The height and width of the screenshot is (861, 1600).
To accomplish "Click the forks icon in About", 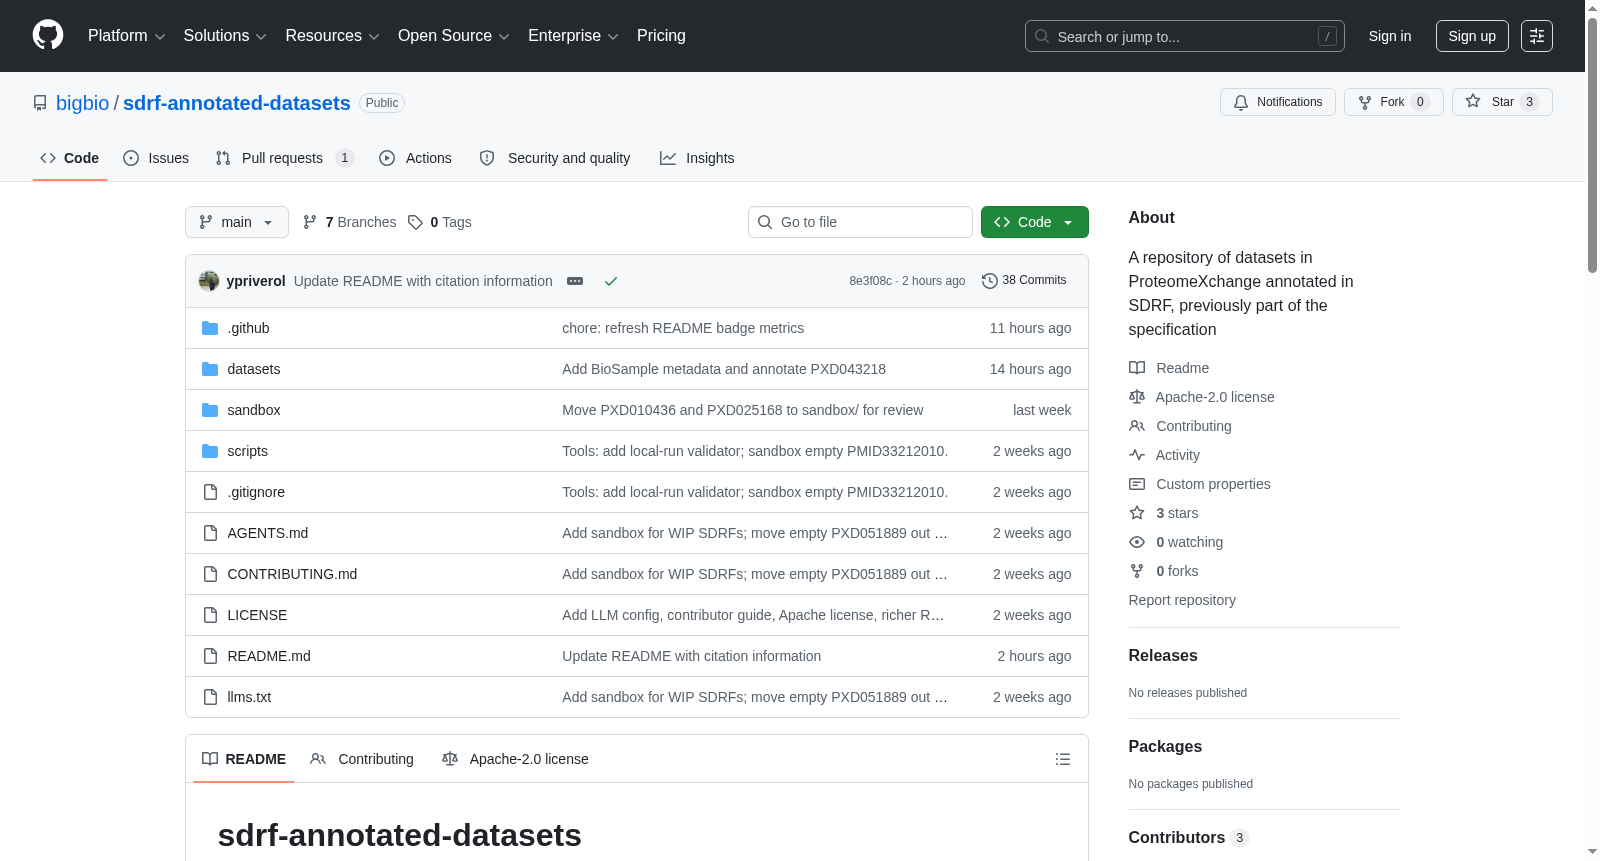I will 1137,571.
